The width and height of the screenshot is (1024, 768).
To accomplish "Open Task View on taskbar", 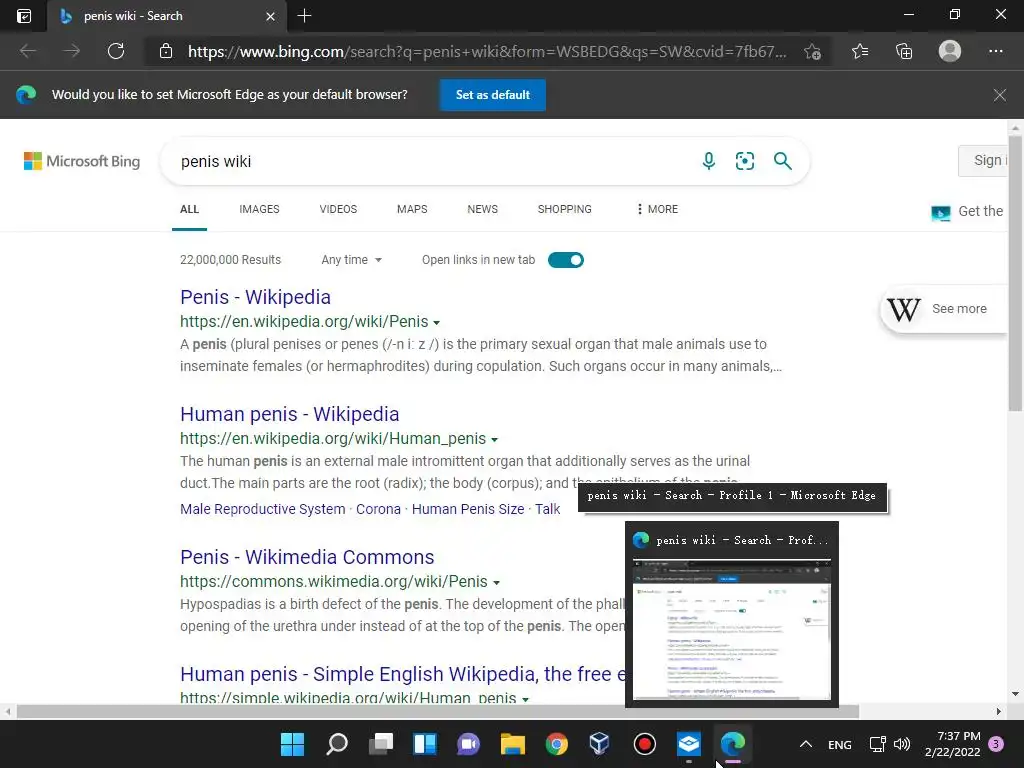I will [x=381, y=744].
